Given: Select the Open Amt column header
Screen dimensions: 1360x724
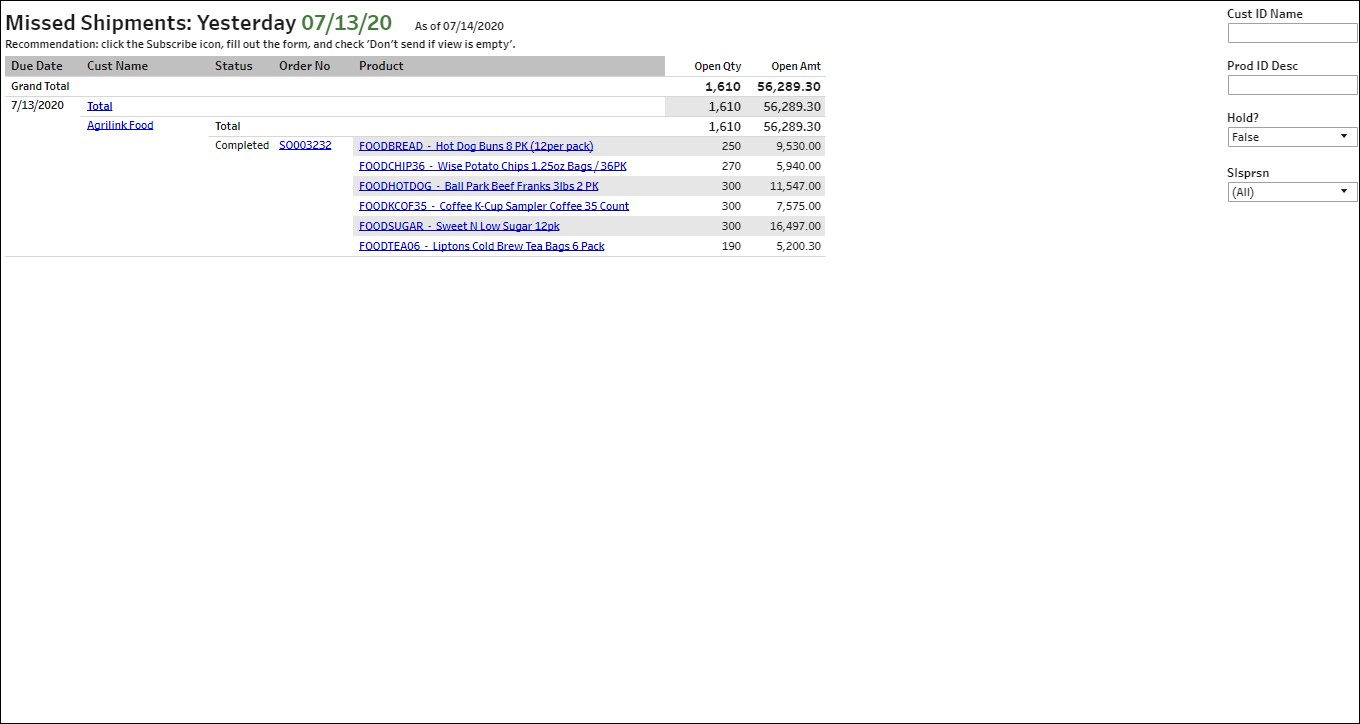Looking at the screenshot, I should tap(795, 67).
